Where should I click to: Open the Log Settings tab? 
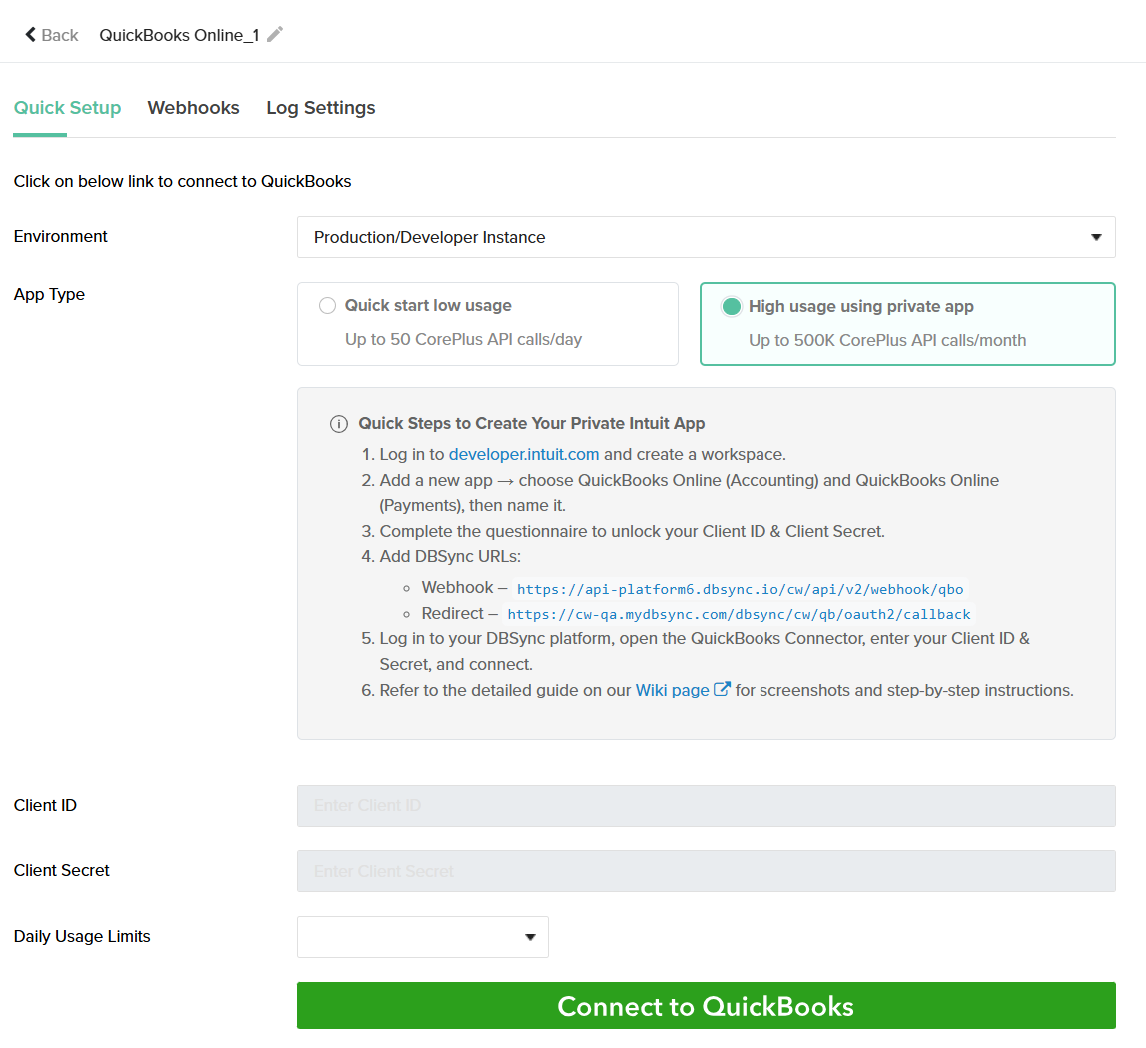(x=320, y=108)
